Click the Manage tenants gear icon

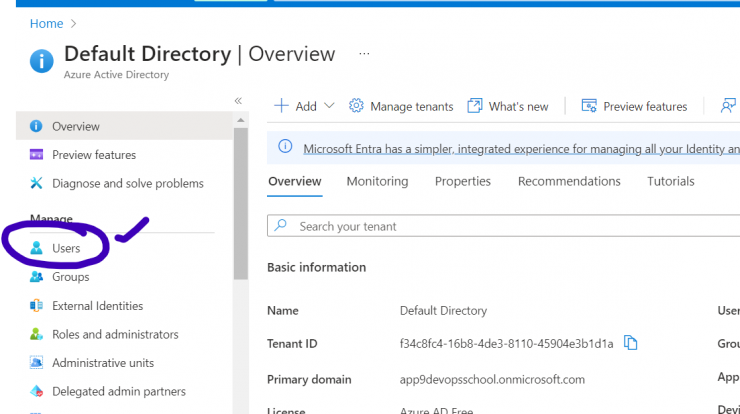[356, 106]
